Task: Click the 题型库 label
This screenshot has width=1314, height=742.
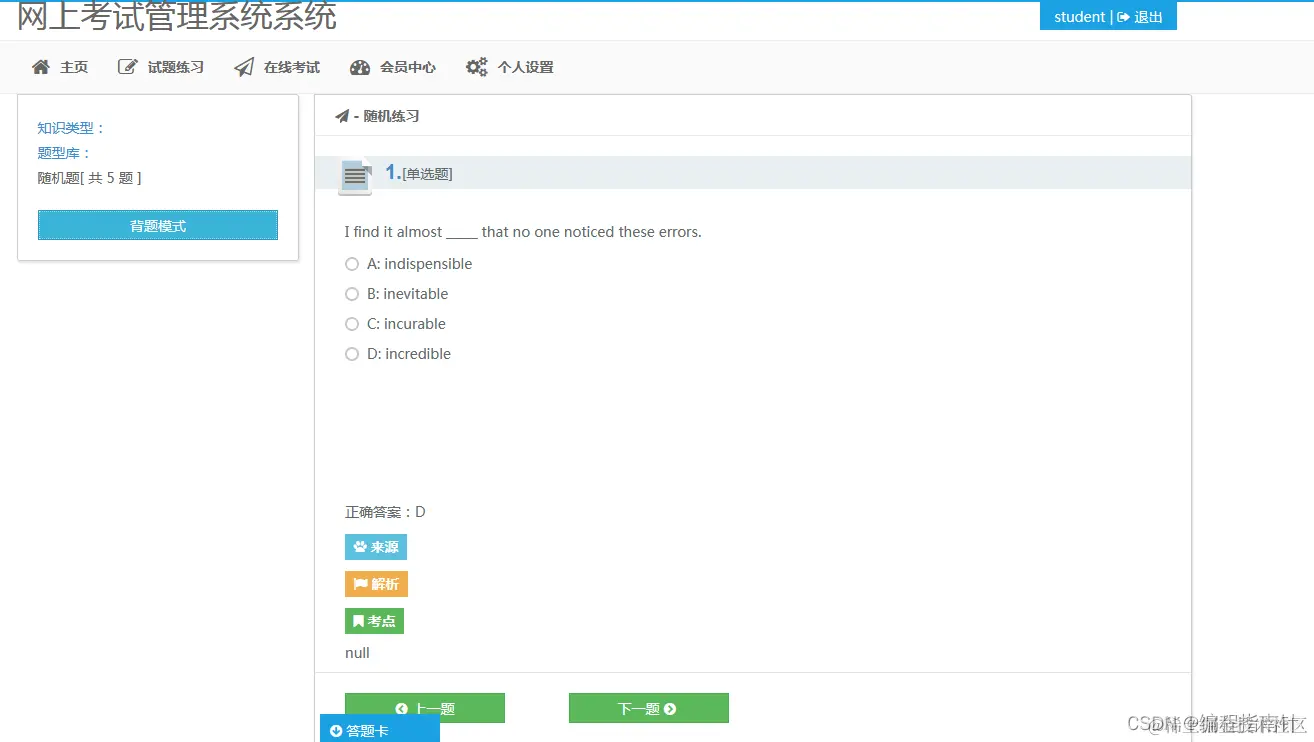Action: pyautogui.click(x=64, y=153)
